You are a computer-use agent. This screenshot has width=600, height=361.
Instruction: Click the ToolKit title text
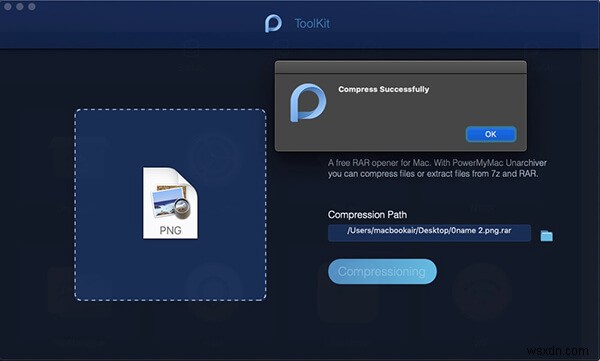tap(312, 23)
